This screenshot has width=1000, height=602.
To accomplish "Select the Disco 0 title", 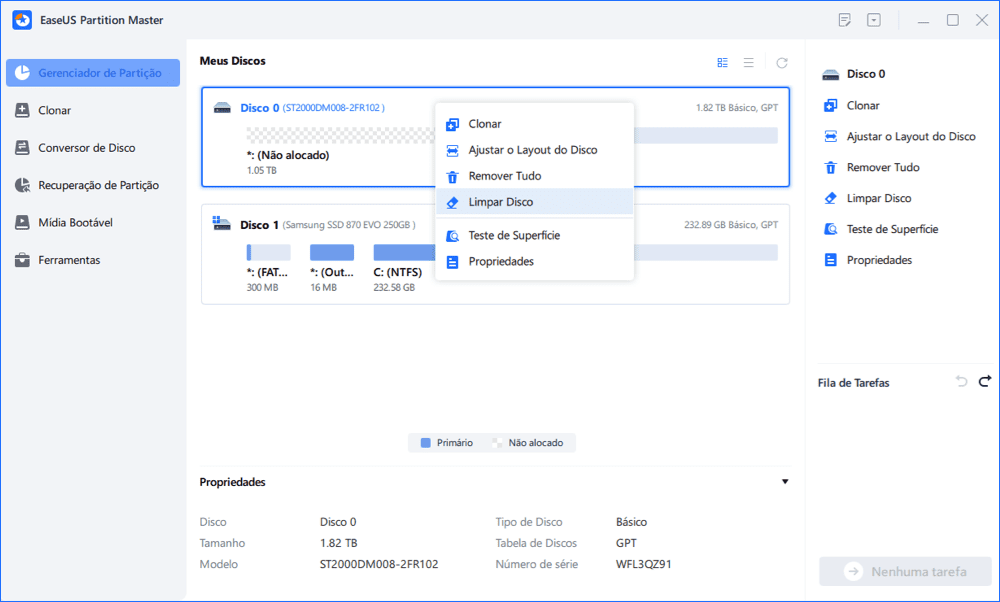I will click(x=259, y=108).
